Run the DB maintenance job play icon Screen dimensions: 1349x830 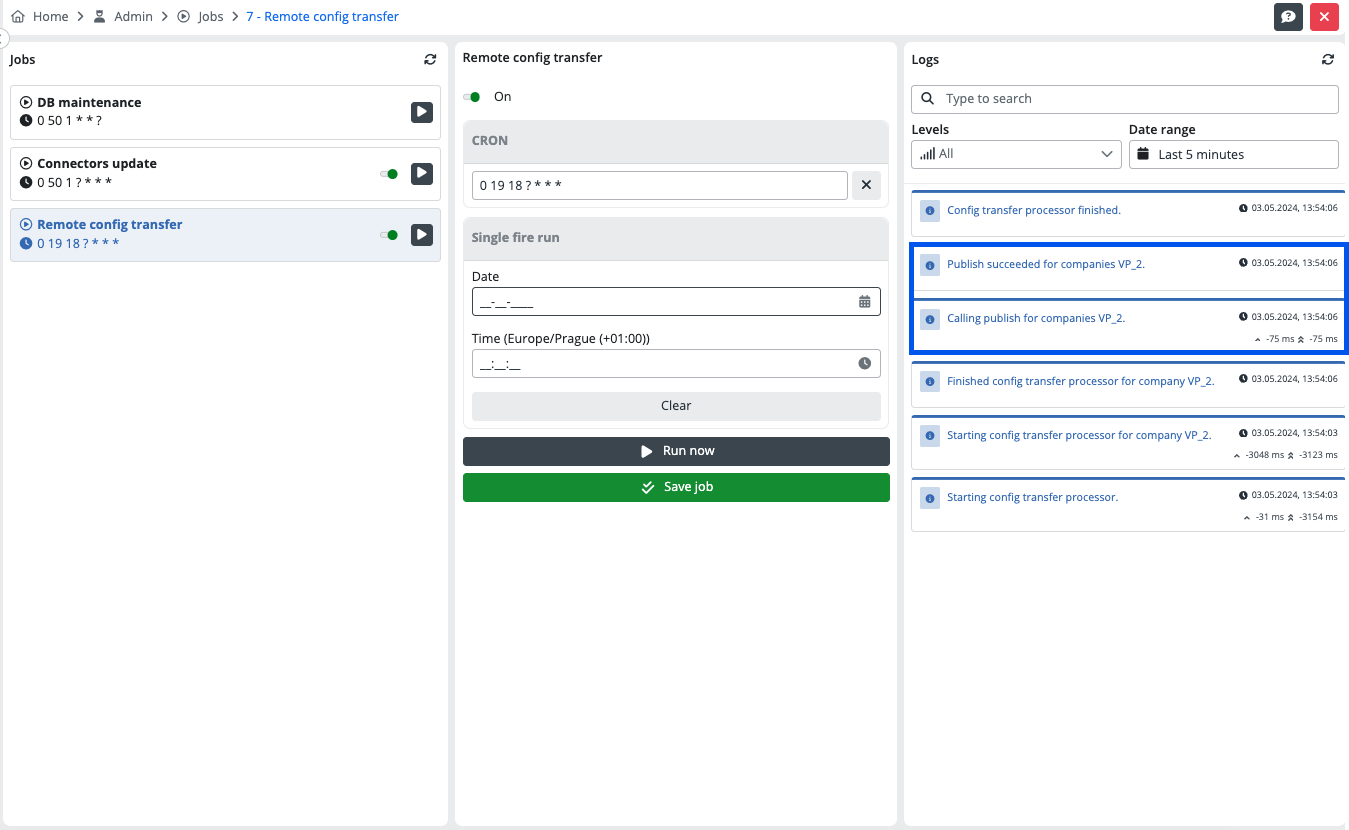pos(422,112)
